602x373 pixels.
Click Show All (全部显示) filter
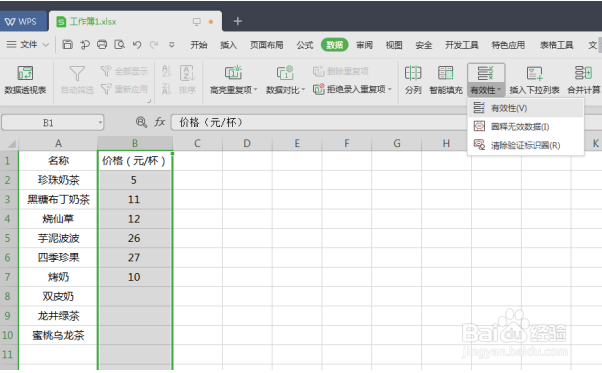click(x=124, y=71)
